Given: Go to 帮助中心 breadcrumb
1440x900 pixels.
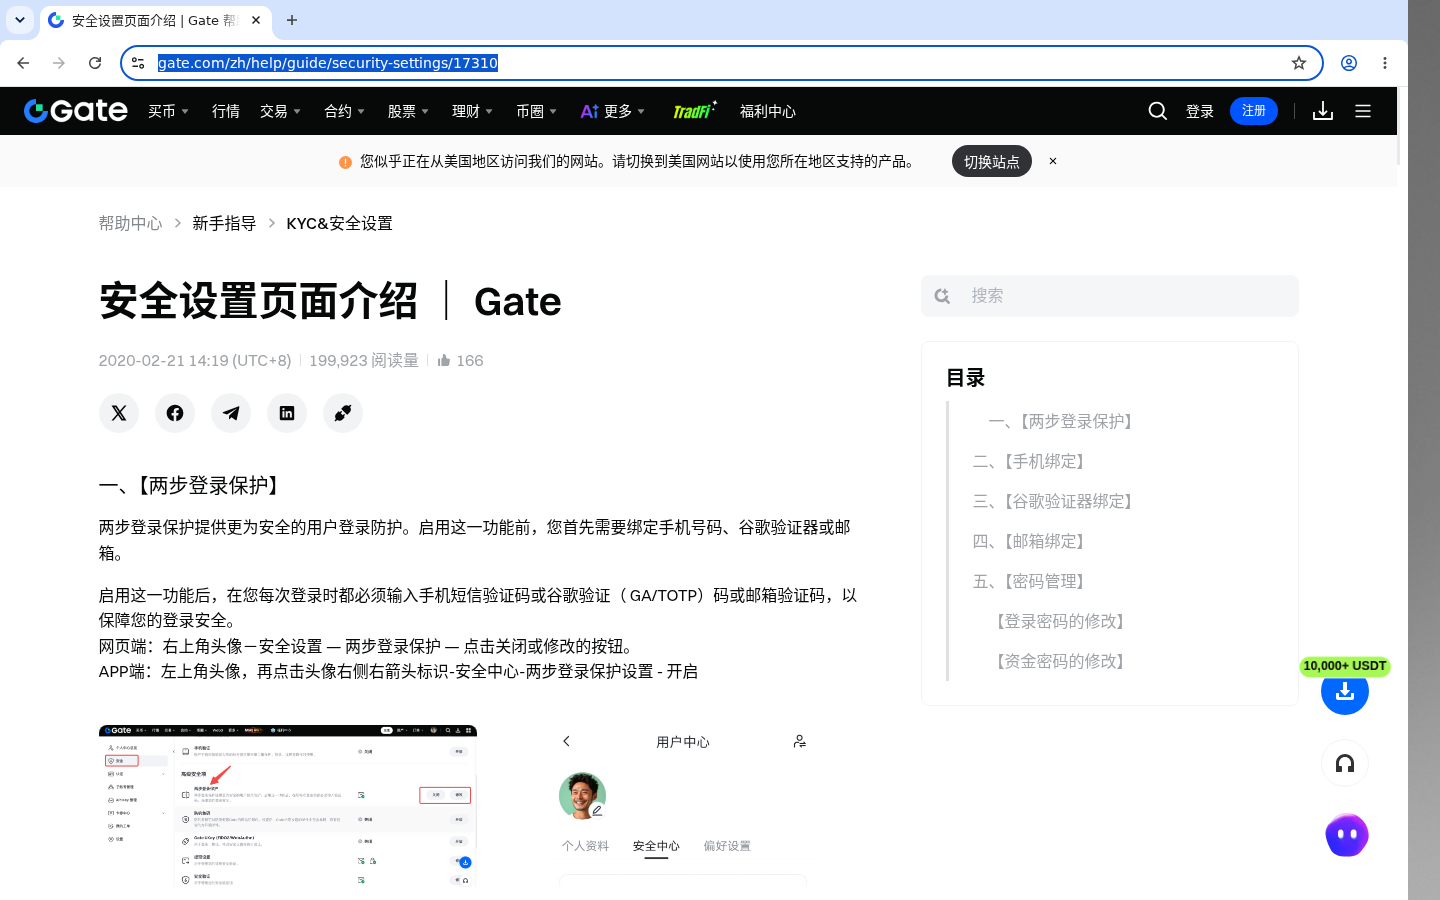Looking at the screenshot, I should pyautogui.click(x=130, y=223).
